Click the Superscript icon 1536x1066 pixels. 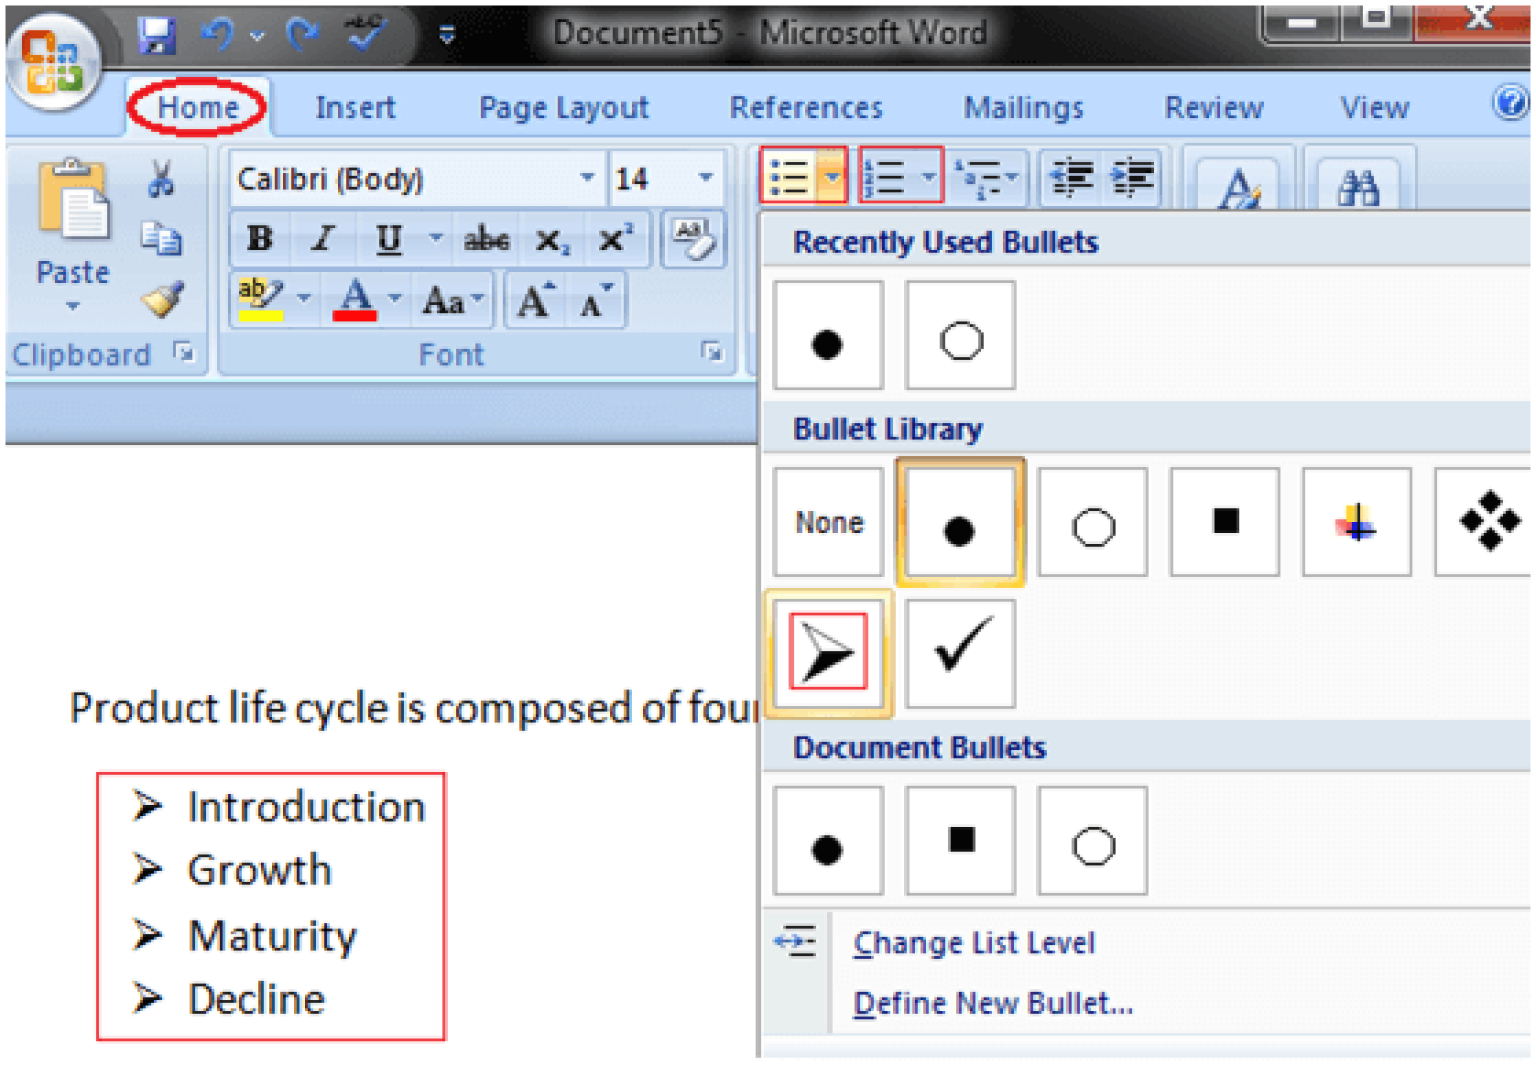click(614, 239)
